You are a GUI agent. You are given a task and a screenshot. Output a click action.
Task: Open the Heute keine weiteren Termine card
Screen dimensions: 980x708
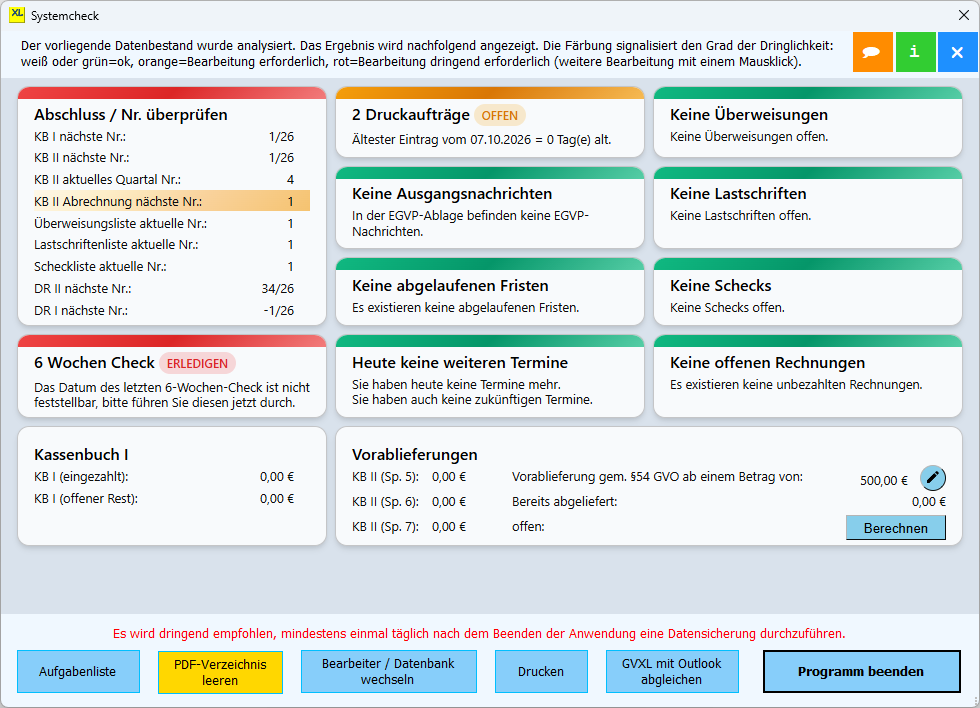point(490,376)
